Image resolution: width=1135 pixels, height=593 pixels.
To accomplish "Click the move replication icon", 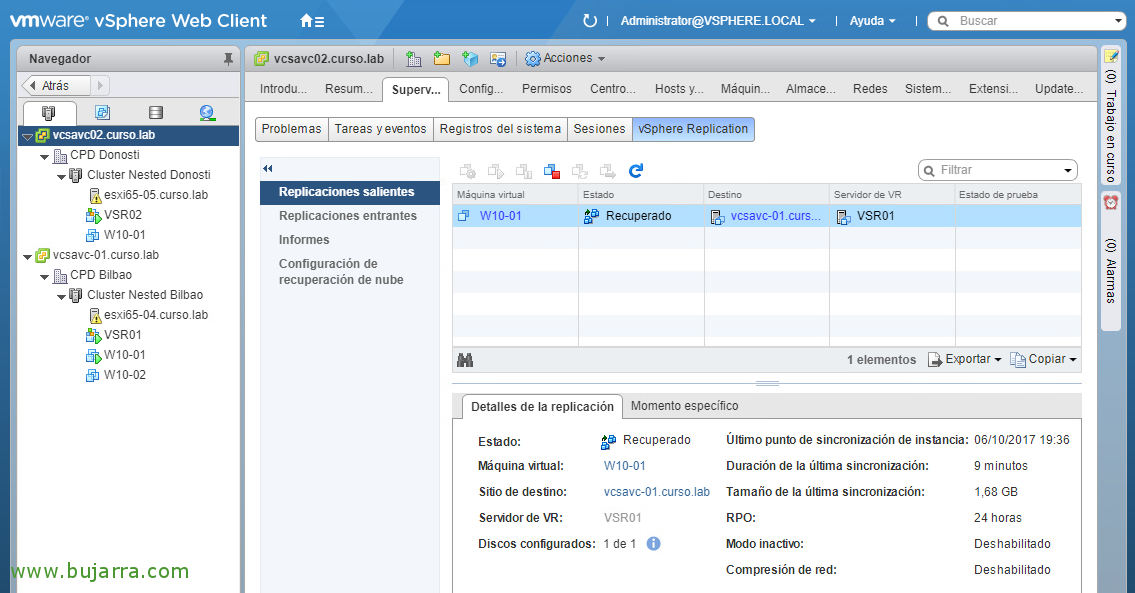I will click(608, 171).
